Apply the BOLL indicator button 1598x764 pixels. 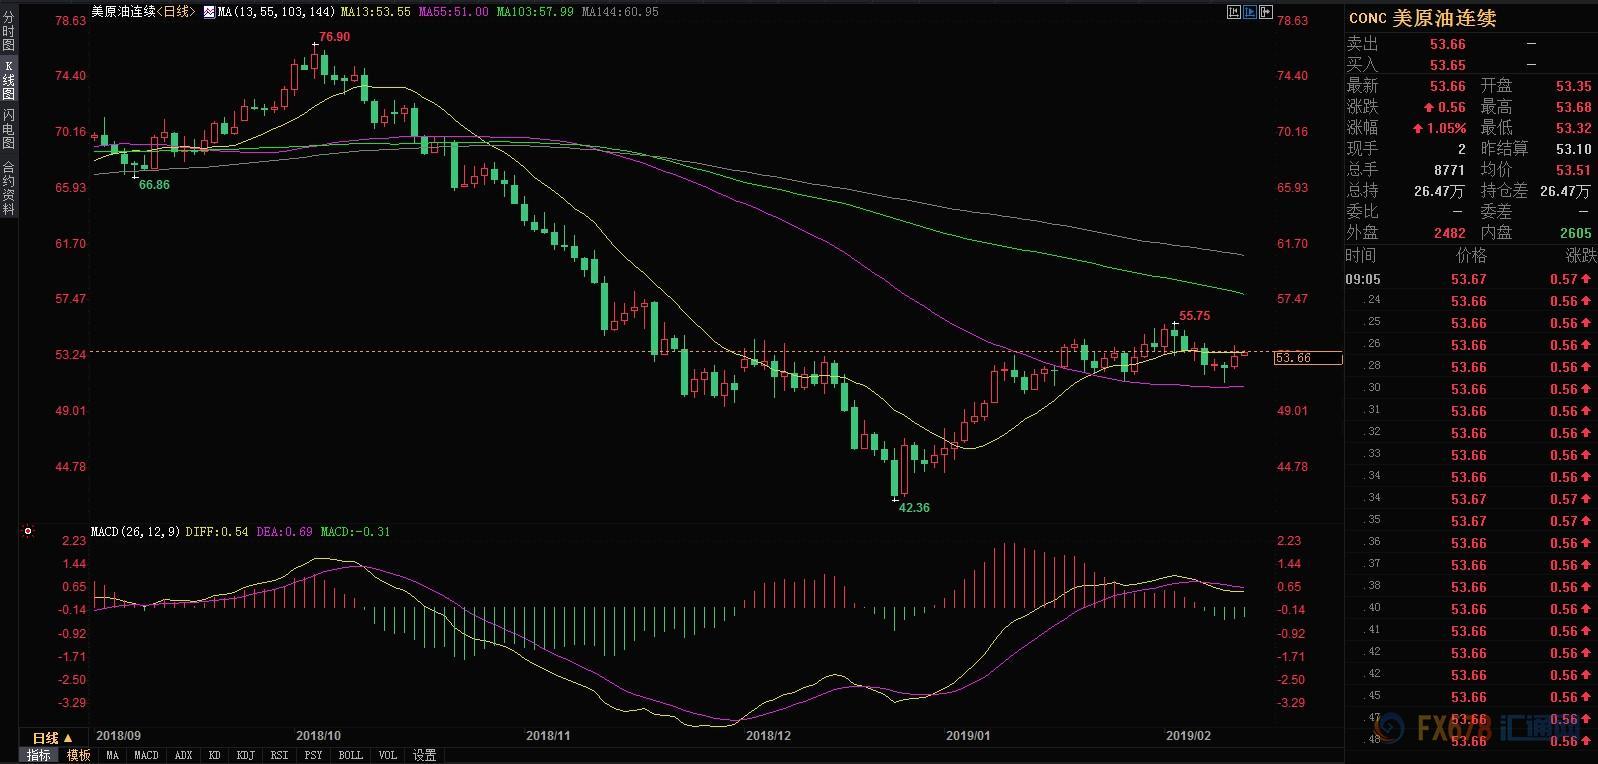(350, 755)
